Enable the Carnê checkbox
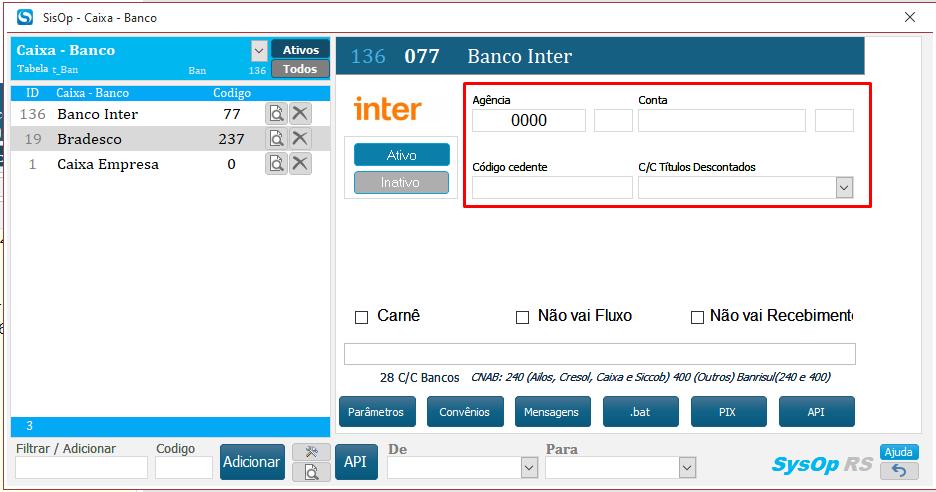936x492 pixels. [362, 317]
